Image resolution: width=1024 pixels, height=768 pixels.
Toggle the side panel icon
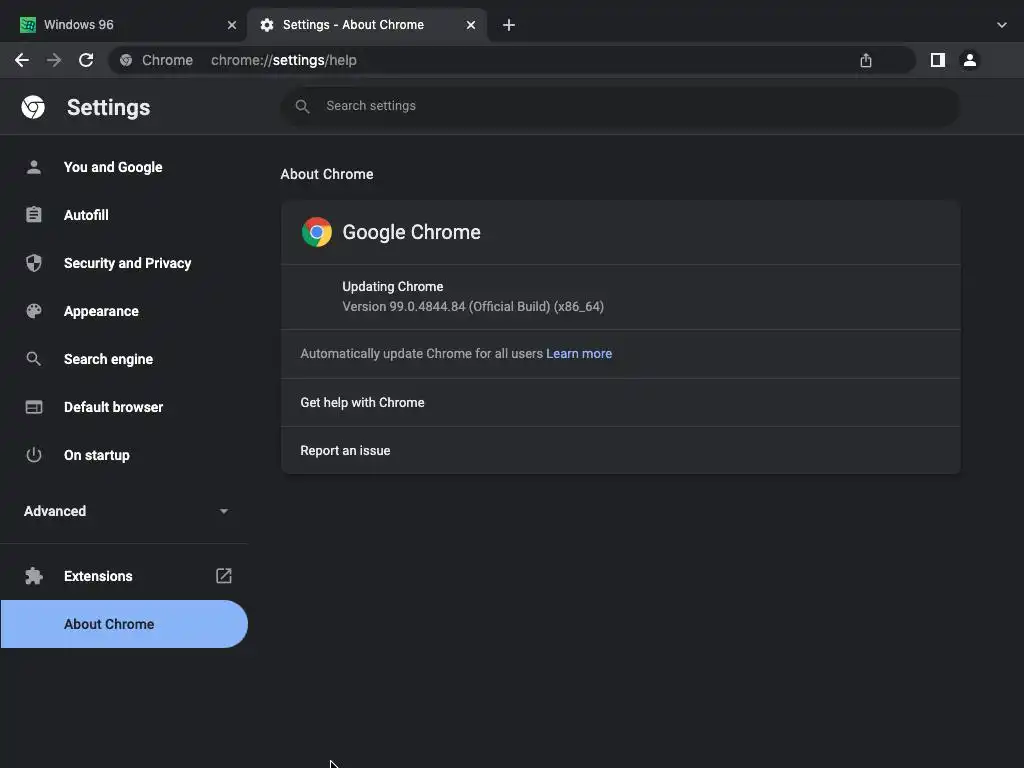pos(938,60)
